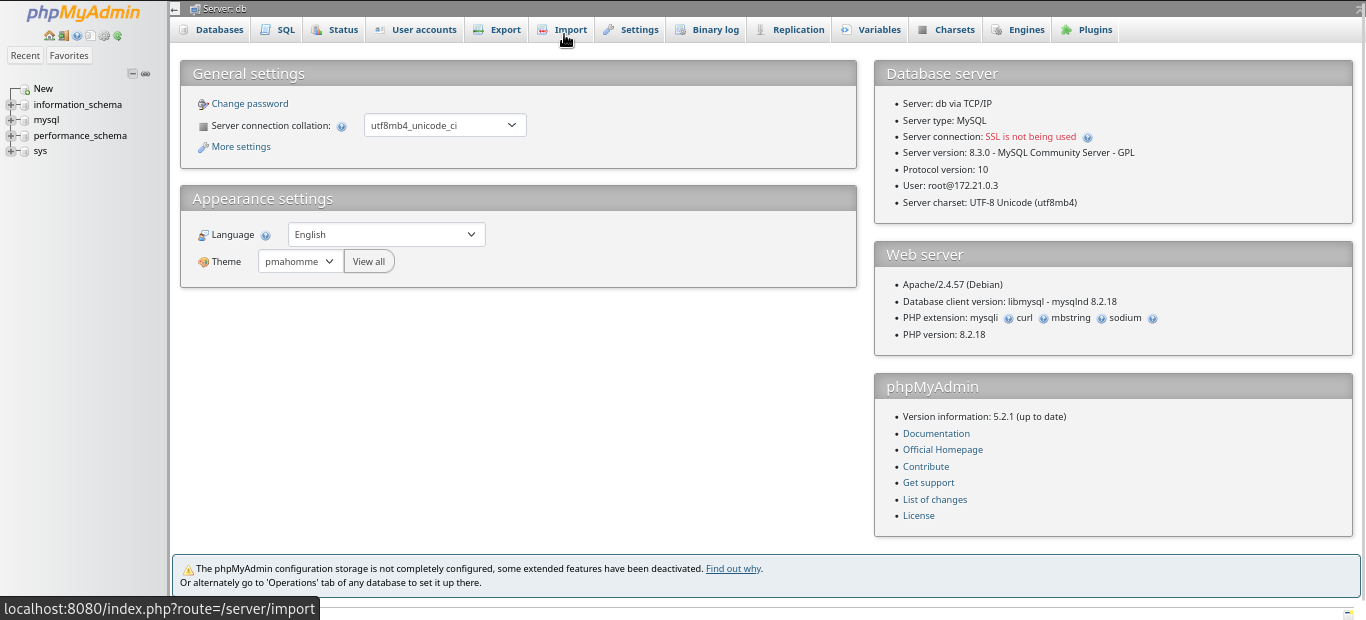The height and width of the screenshot is (620, 1366).
Task: Click the left arrow collapse-panel icon near Server: db
Action: 175,8
